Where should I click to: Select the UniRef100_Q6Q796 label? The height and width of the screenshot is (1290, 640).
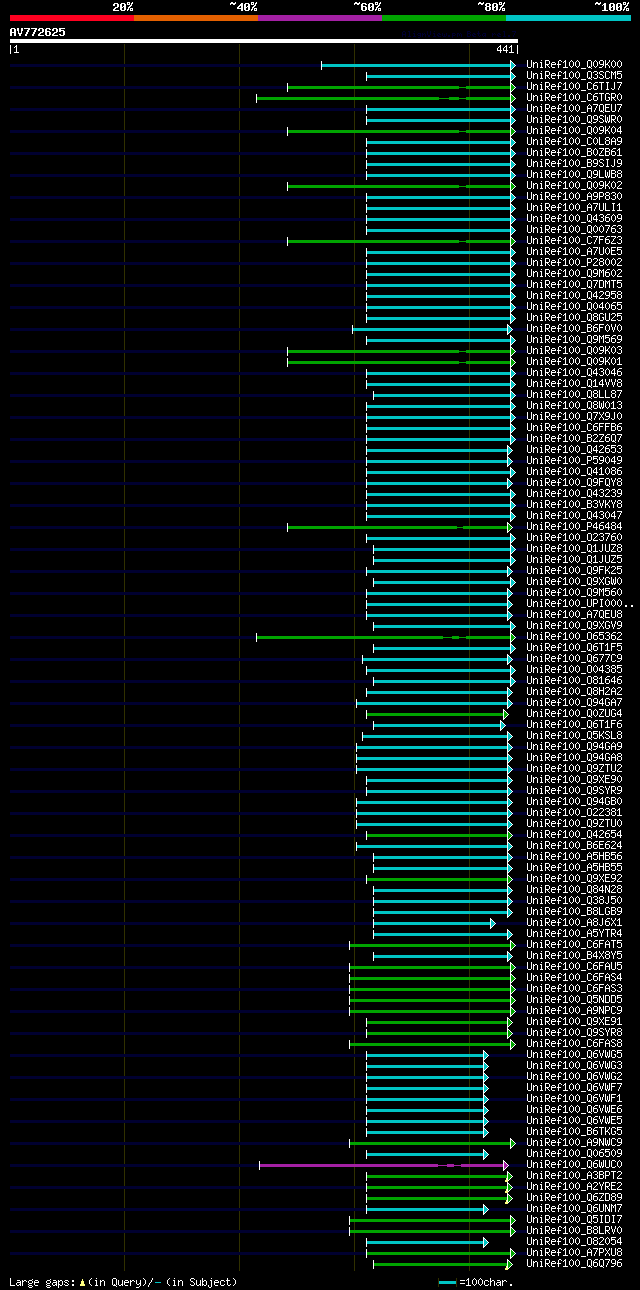pyautogui.click(x=574, y=1263)
